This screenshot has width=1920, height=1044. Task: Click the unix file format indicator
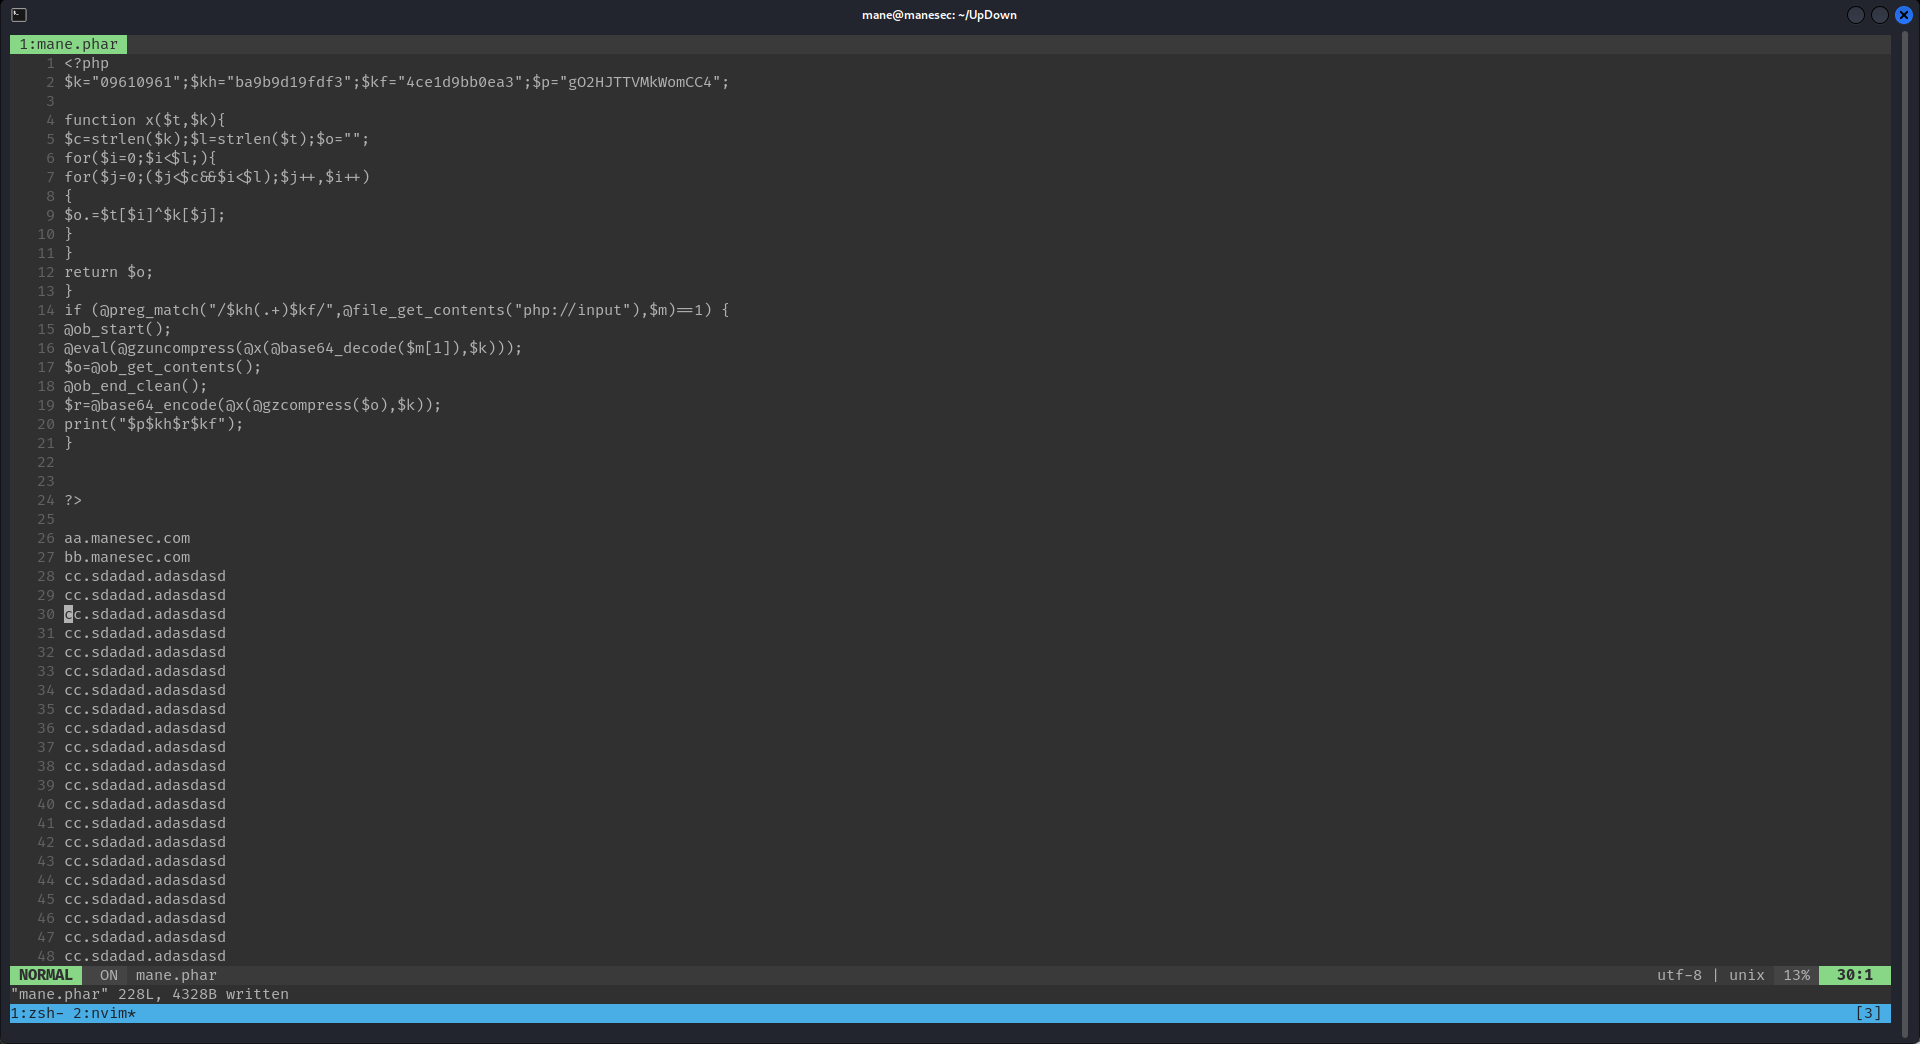pos(1747,975)
